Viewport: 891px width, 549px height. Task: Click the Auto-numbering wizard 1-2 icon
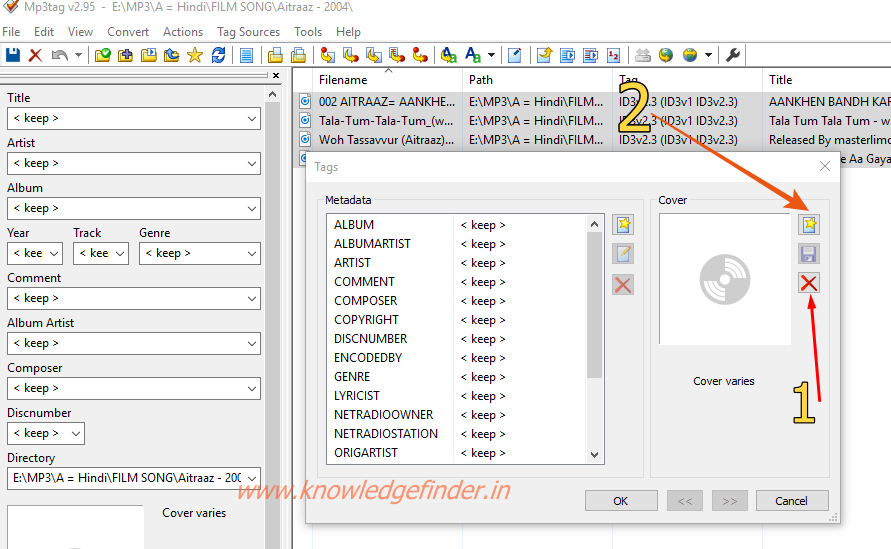click(613, 55)
